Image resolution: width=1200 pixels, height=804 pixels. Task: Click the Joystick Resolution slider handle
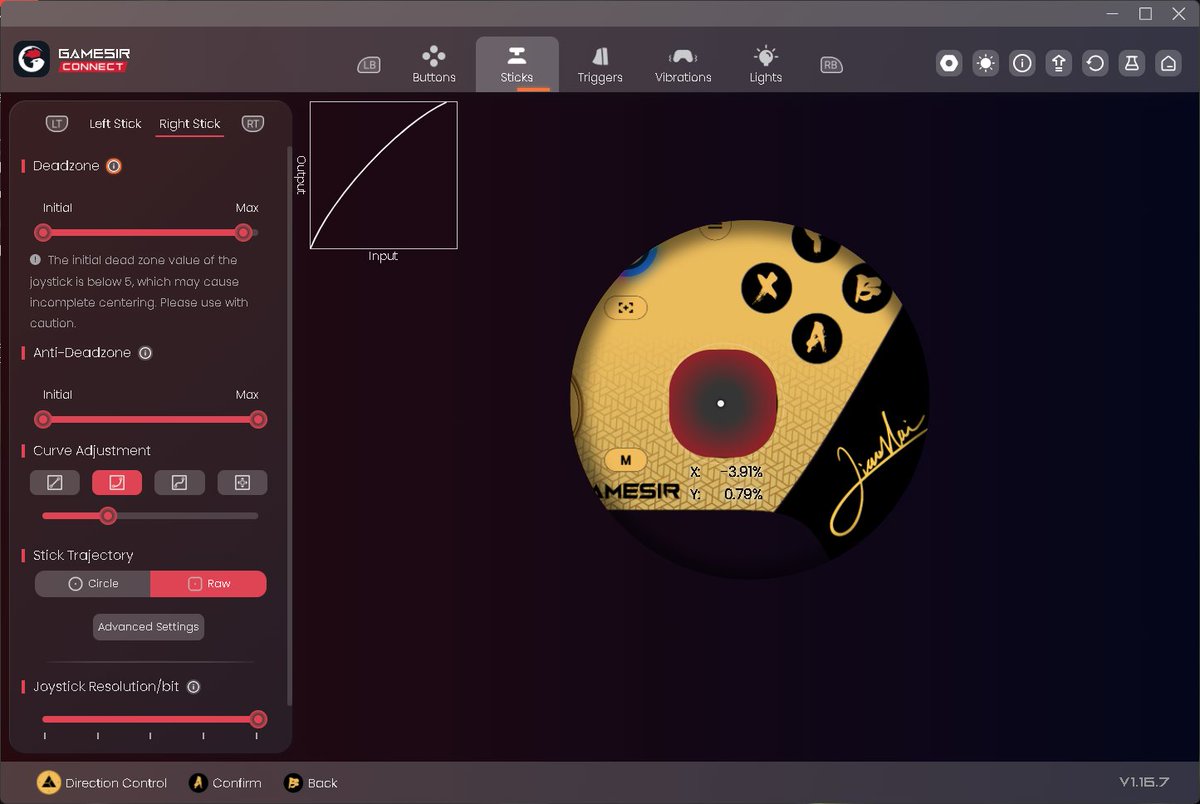(258, 719)
